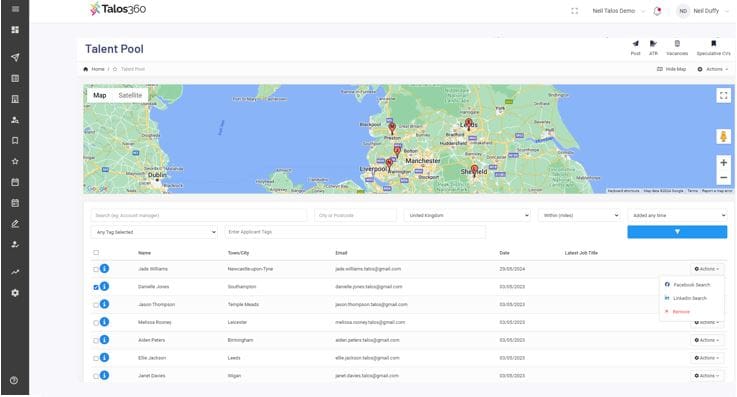This screenshot has height=397, width=737.
Task: Sort by the Date column header
Action: (504, 253)
